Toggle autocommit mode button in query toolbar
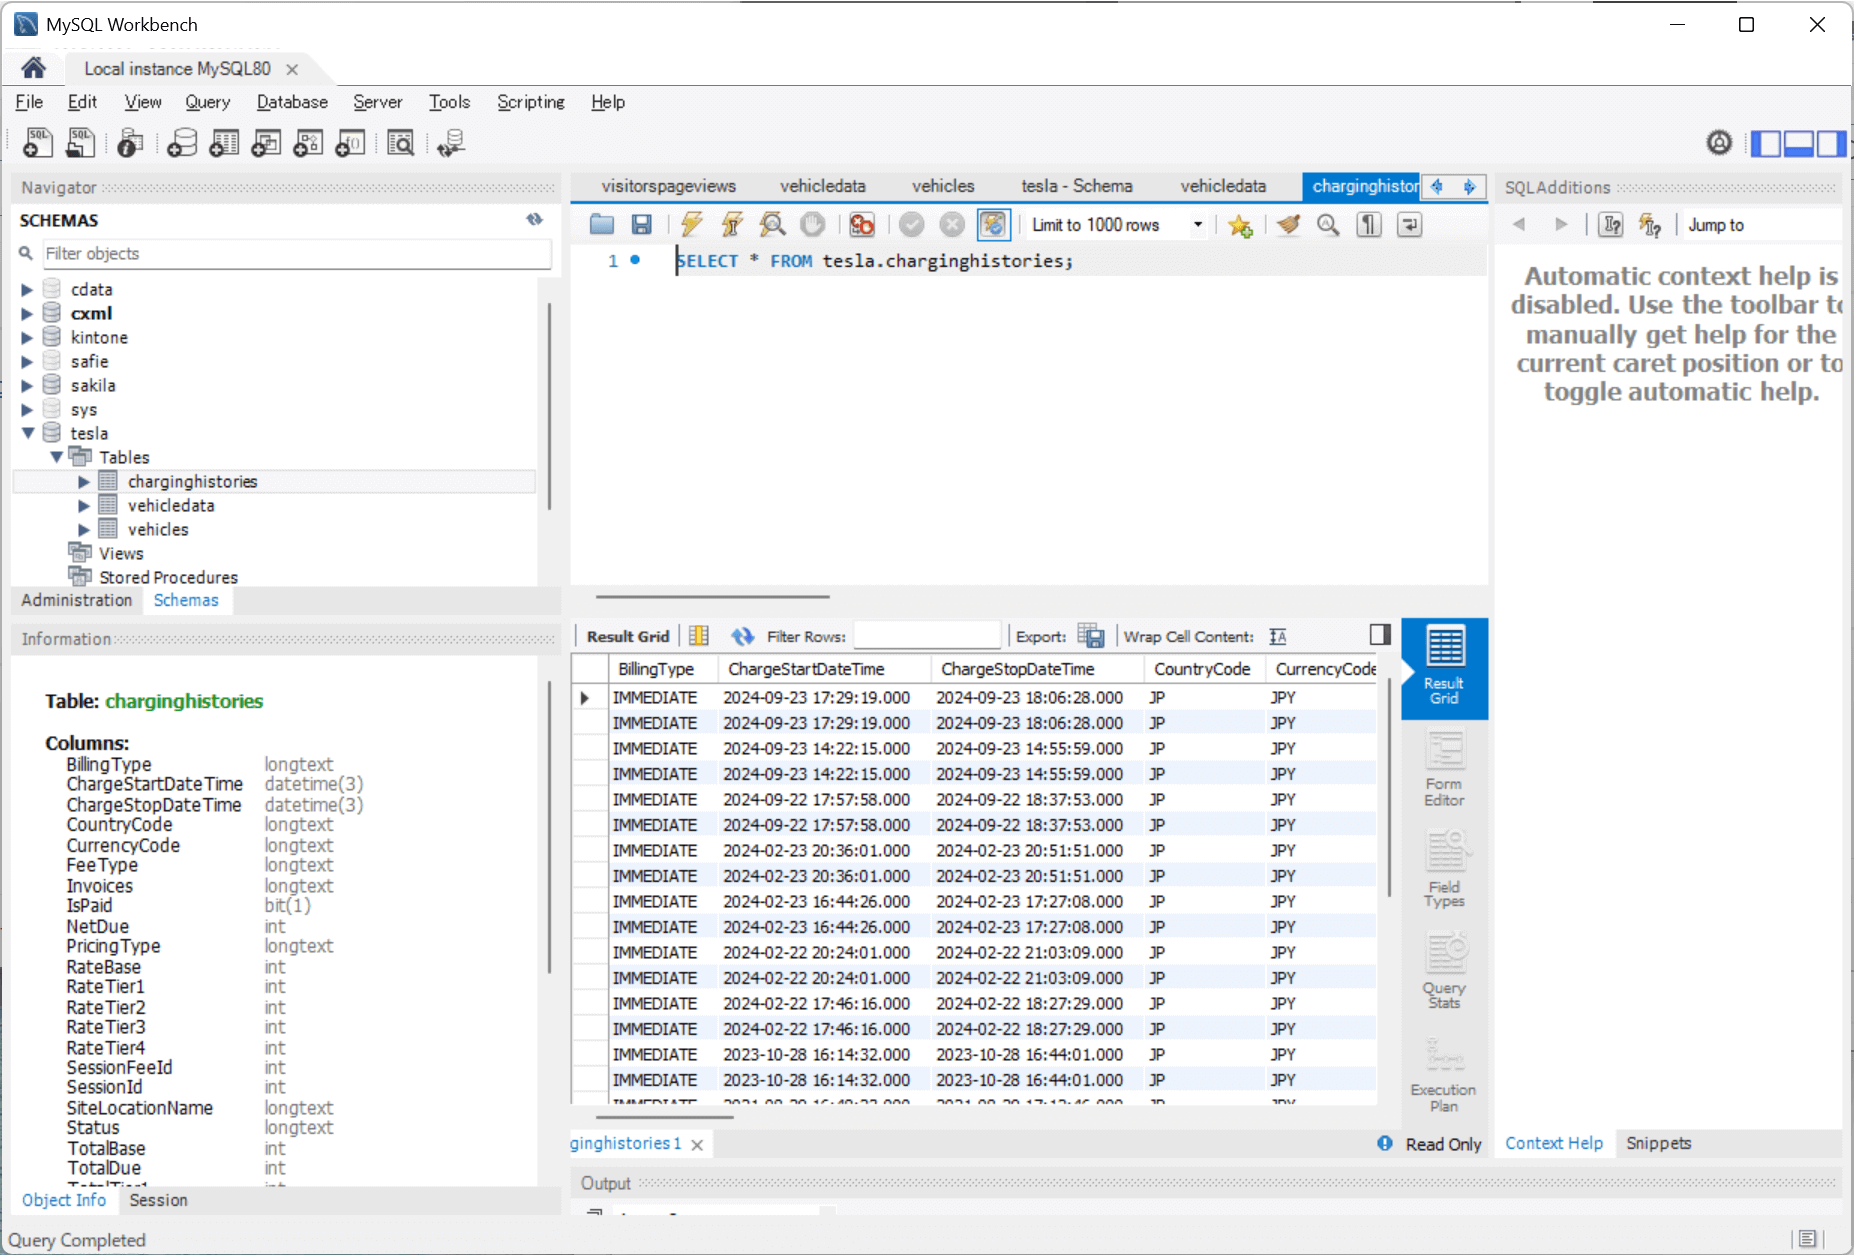 click(x=993, y=225)
